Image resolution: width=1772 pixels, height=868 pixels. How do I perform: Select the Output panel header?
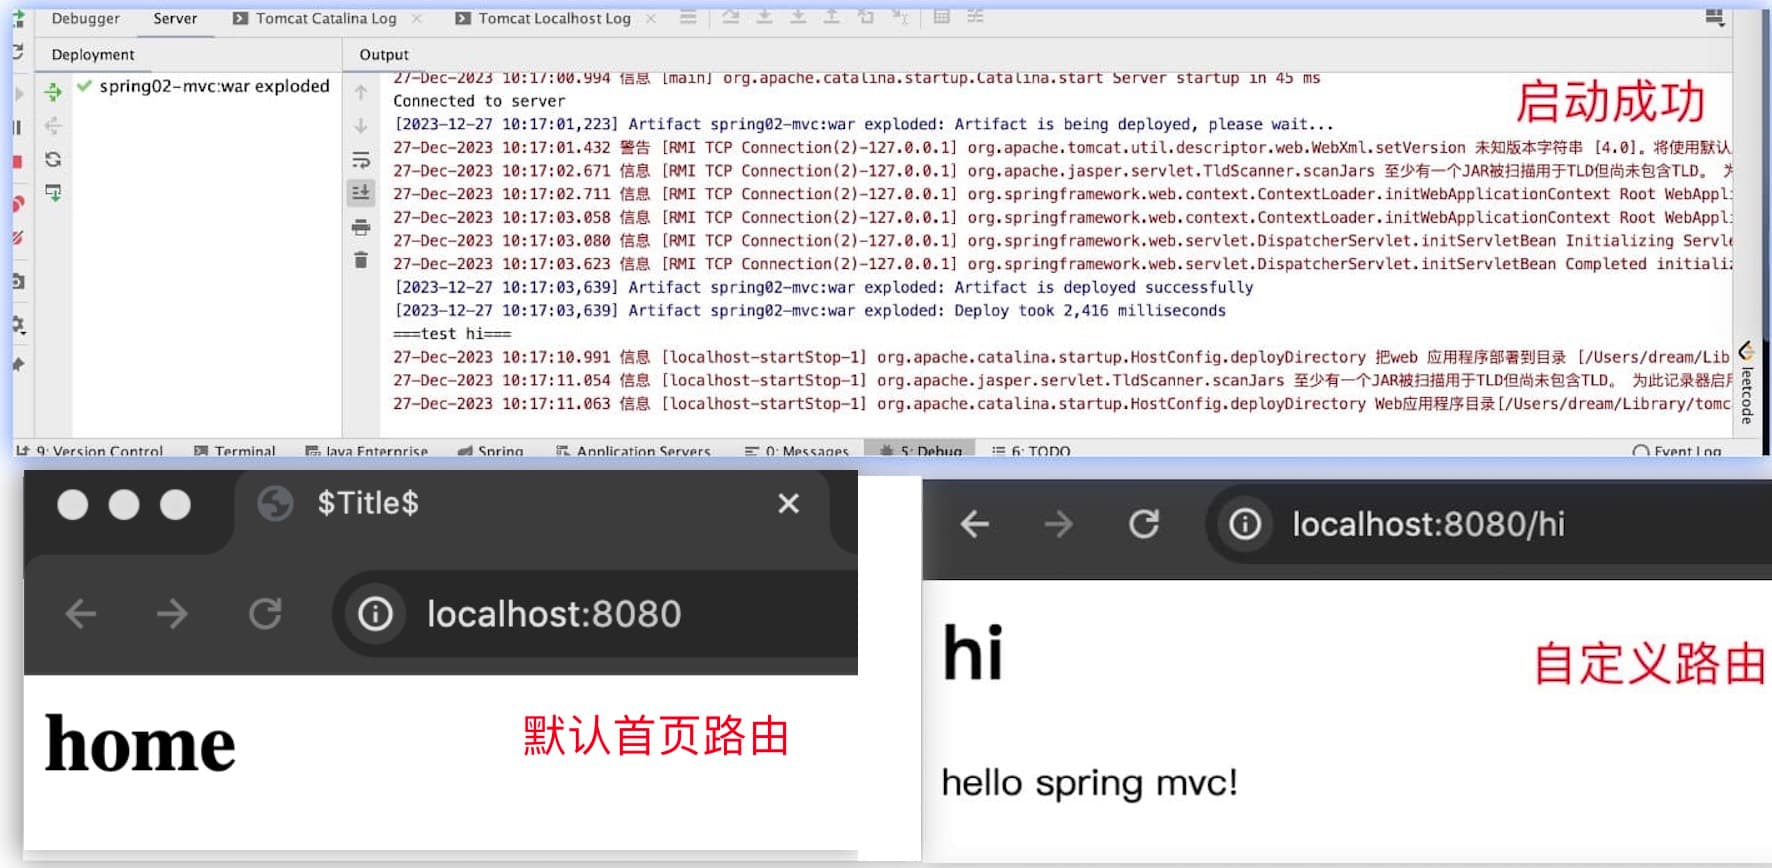[384, 54]
